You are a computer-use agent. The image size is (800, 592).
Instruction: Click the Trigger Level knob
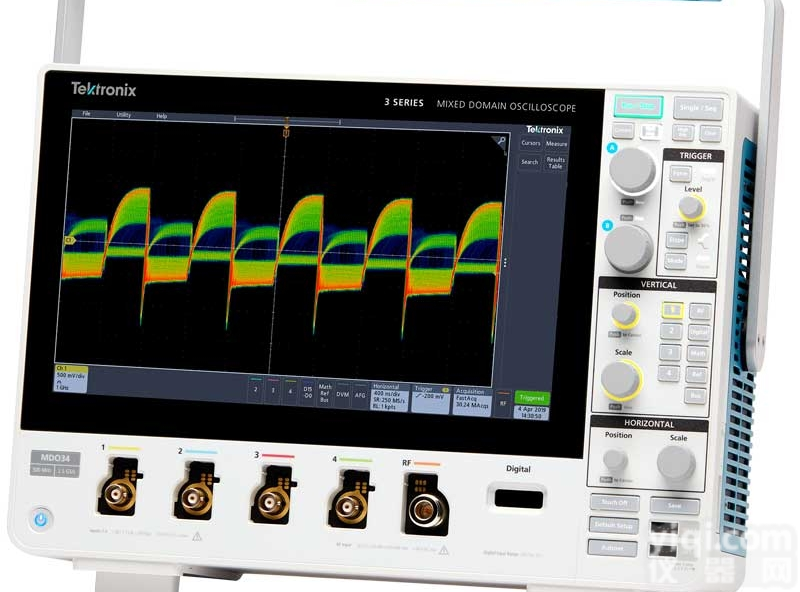point(691,207)
